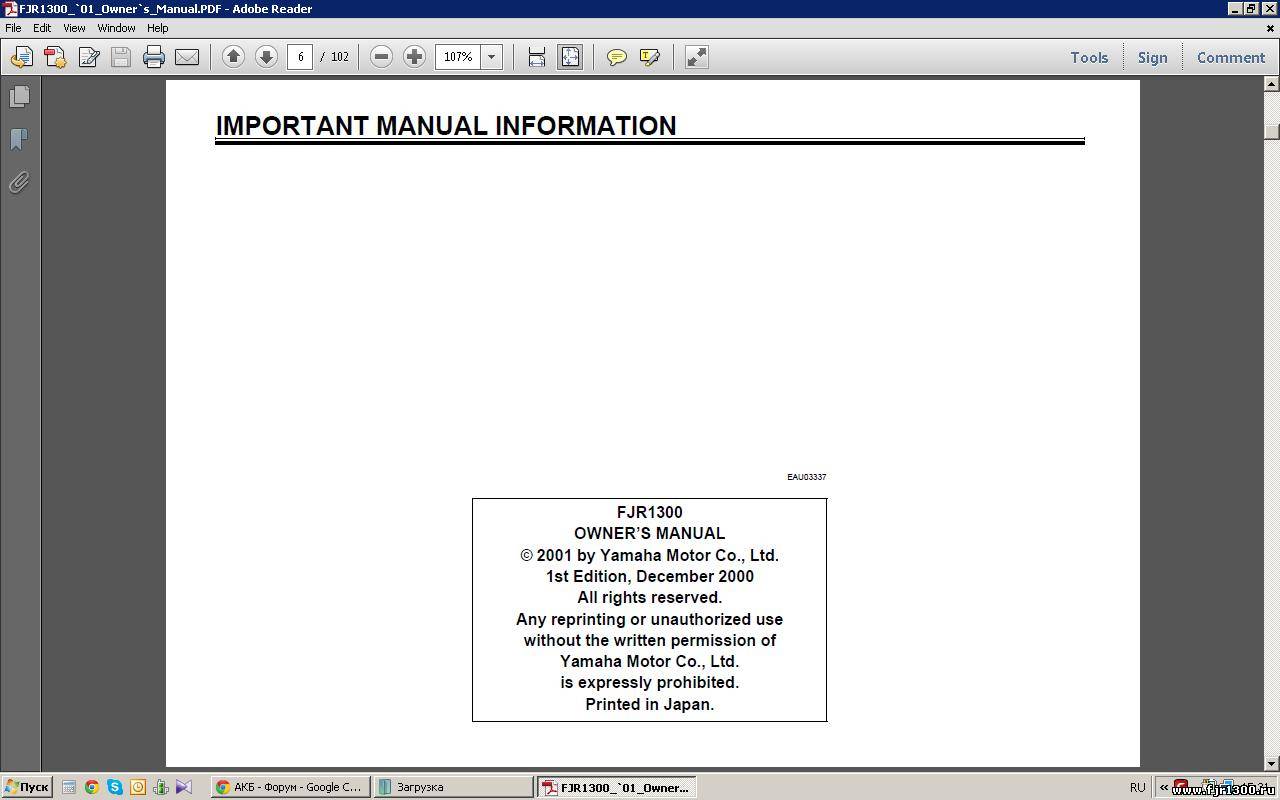1280x800 pixels.
Task: Show Page Thumbnails panel in sidebar
Action: pos(19,96)
